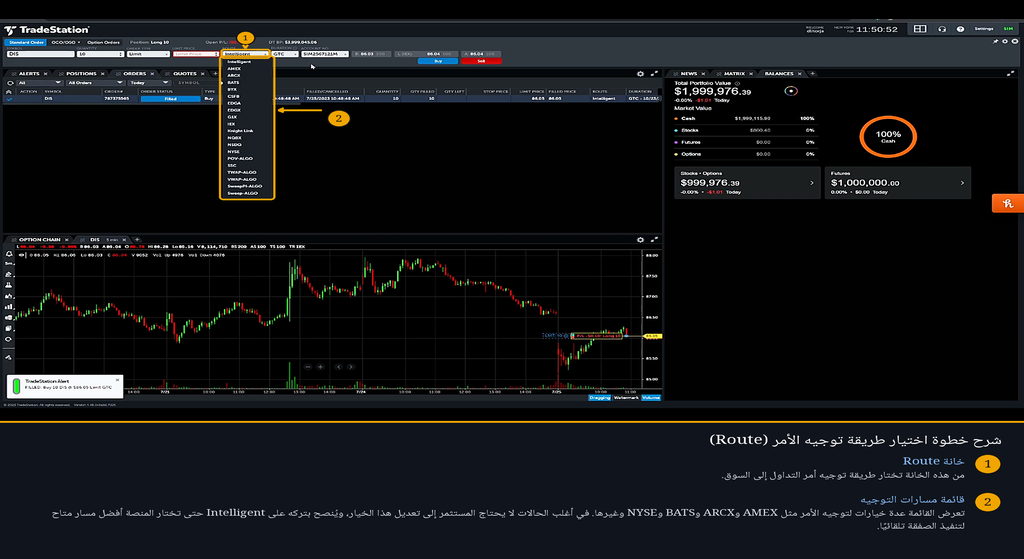Click the colorful portfolio ring icon
The height and width of the screenshot is (559, 1024).
[x=791, y=91]
